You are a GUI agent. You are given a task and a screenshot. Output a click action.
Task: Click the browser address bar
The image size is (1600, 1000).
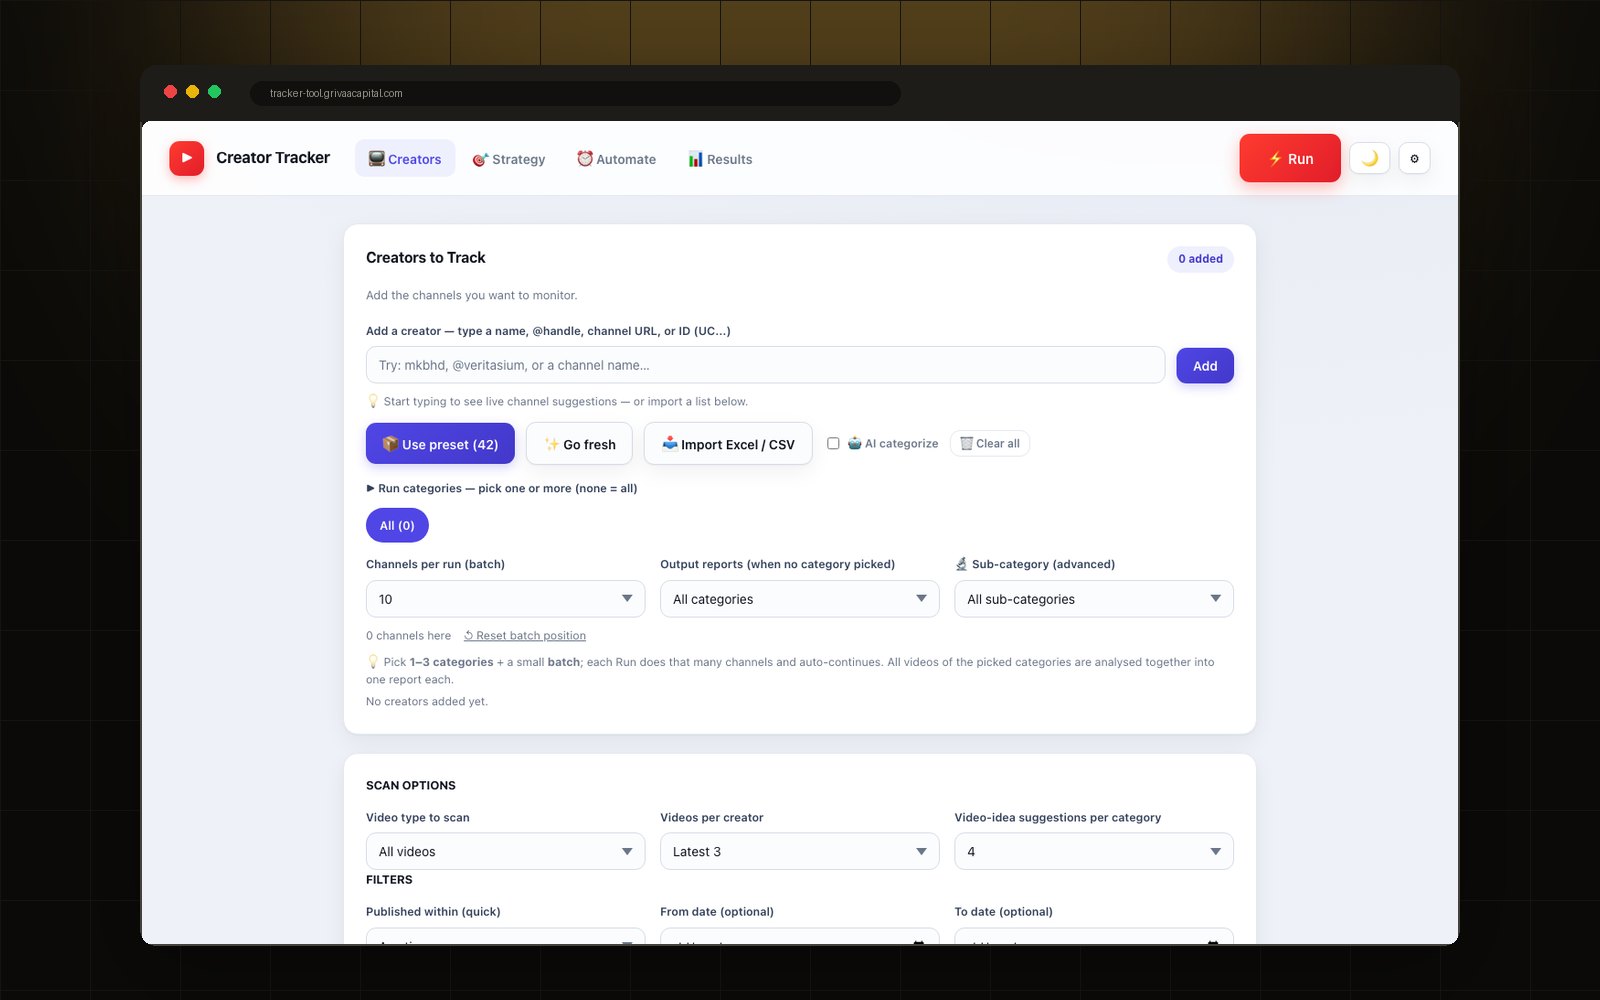click(575, 93)
